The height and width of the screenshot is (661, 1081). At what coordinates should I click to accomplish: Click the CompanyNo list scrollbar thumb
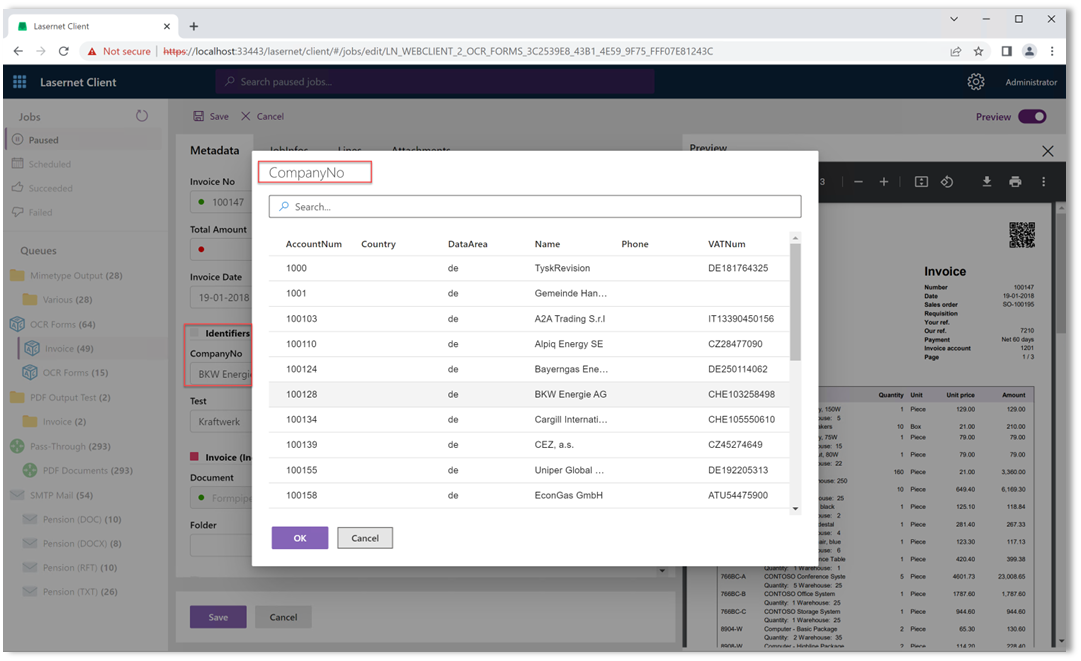795,301
